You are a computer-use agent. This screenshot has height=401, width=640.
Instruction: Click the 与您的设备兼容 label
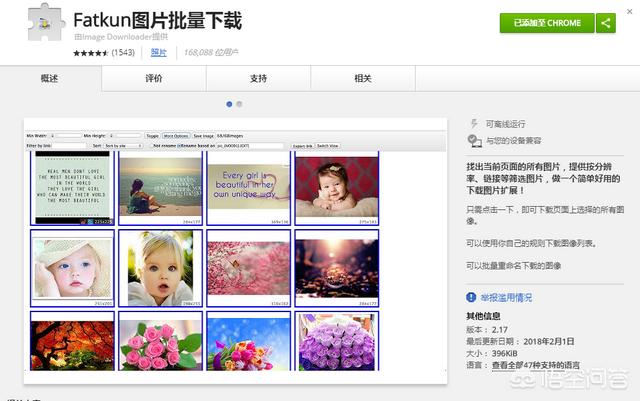click(x=513, y=141)
